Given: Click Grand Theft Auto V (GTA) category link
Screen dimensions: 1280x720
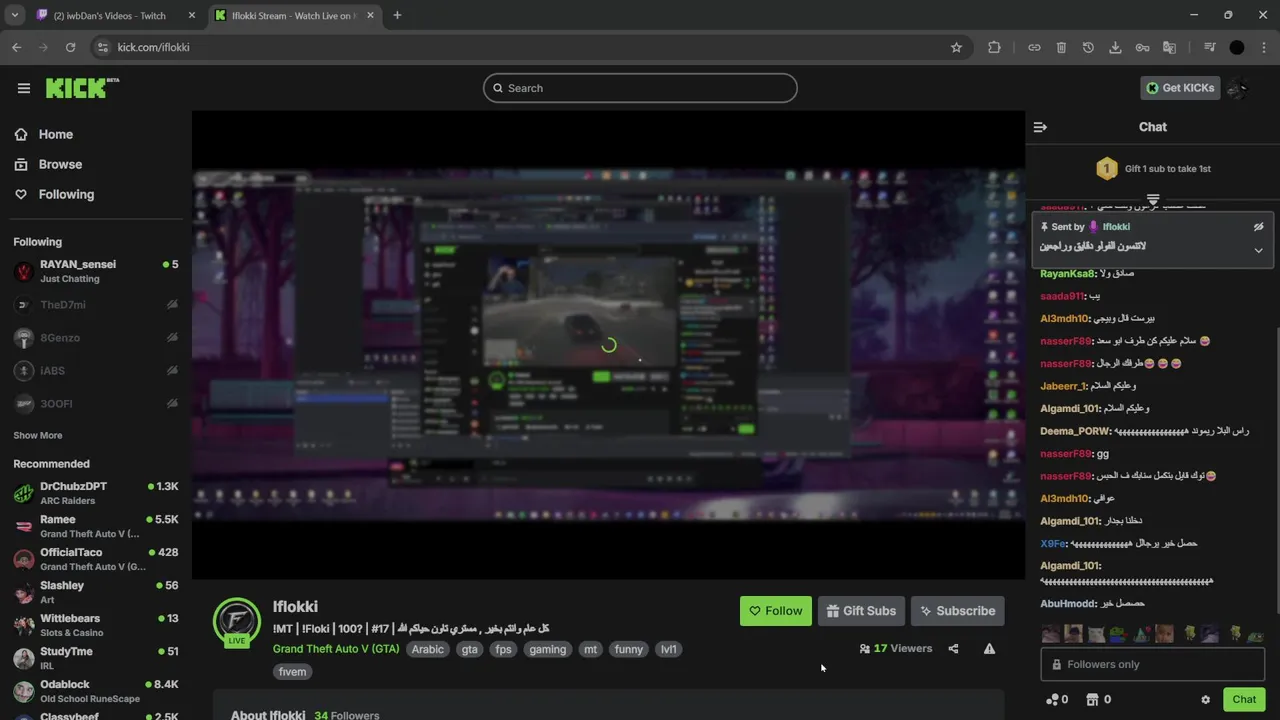Looking at the screenshot, I should (x=336, y=649).
